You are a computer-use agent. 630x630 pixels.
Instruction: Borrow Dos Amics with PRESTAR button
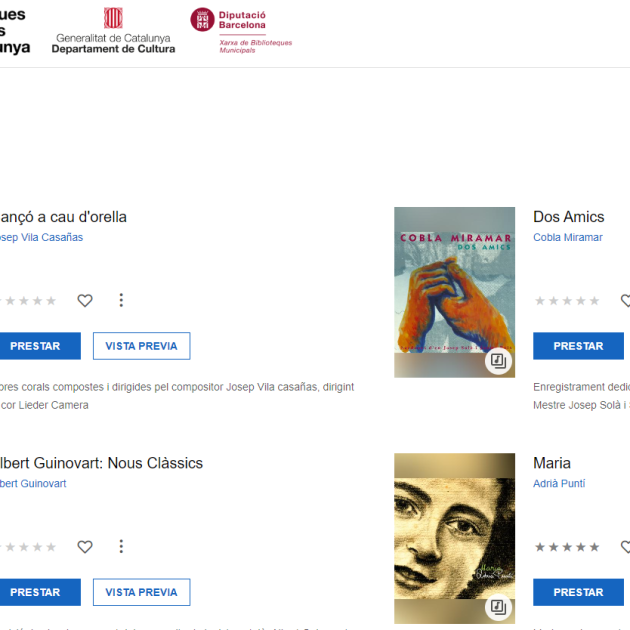point(579,346)
